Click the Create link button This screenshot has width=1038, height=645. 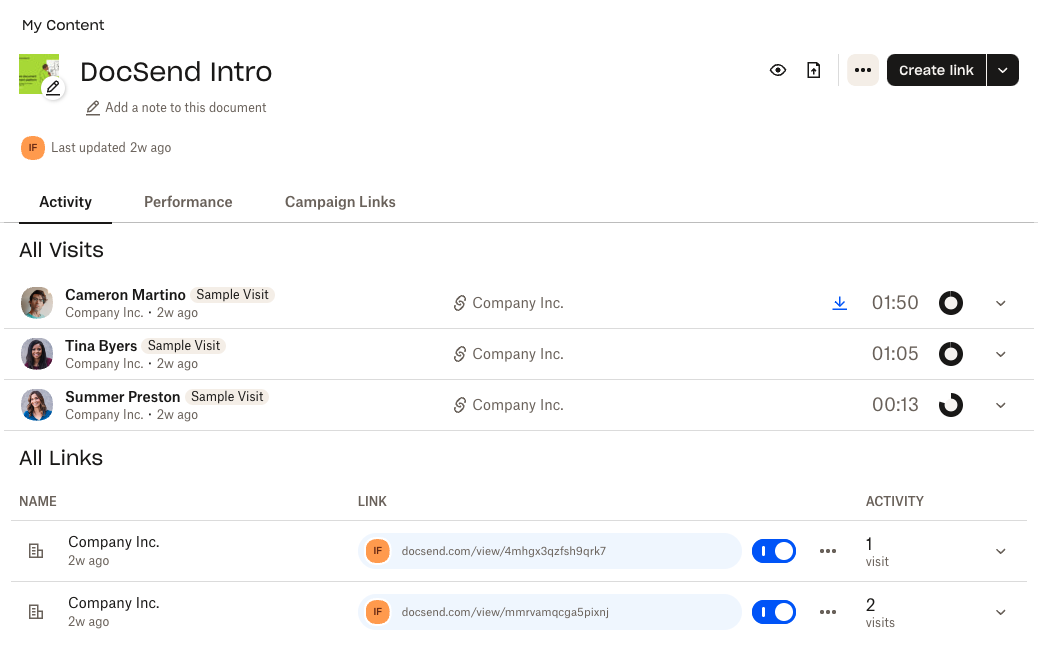click(936, 70)
